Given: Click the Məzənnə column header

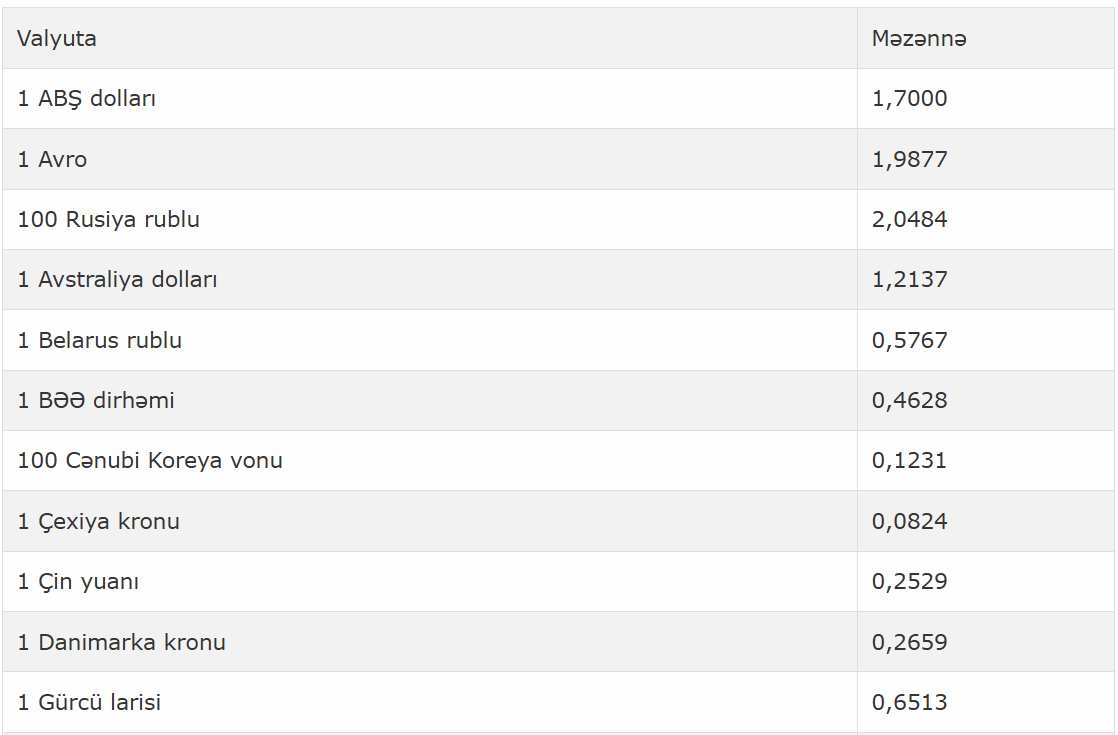Looking at the screenshot, I should click(x=919, y=38).
